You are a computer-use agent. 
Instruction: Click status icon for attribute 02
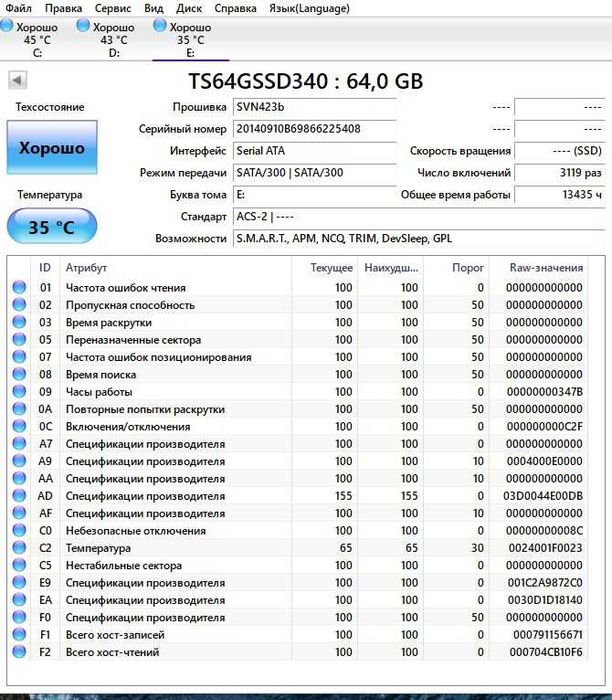[19, 304]
